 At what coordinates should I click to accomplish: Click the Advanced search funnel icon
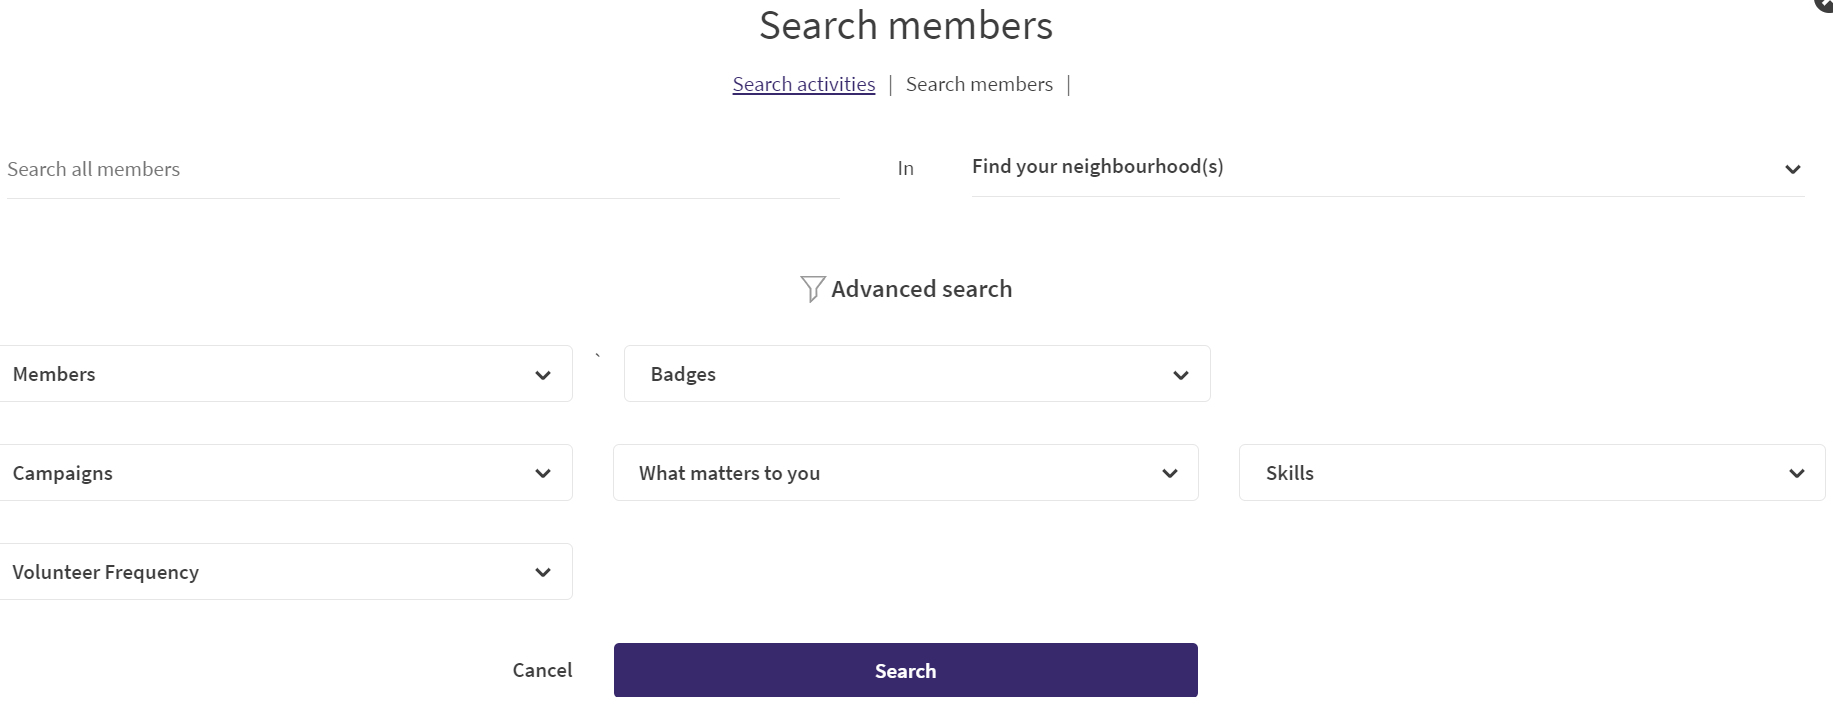tap(812, 289)
